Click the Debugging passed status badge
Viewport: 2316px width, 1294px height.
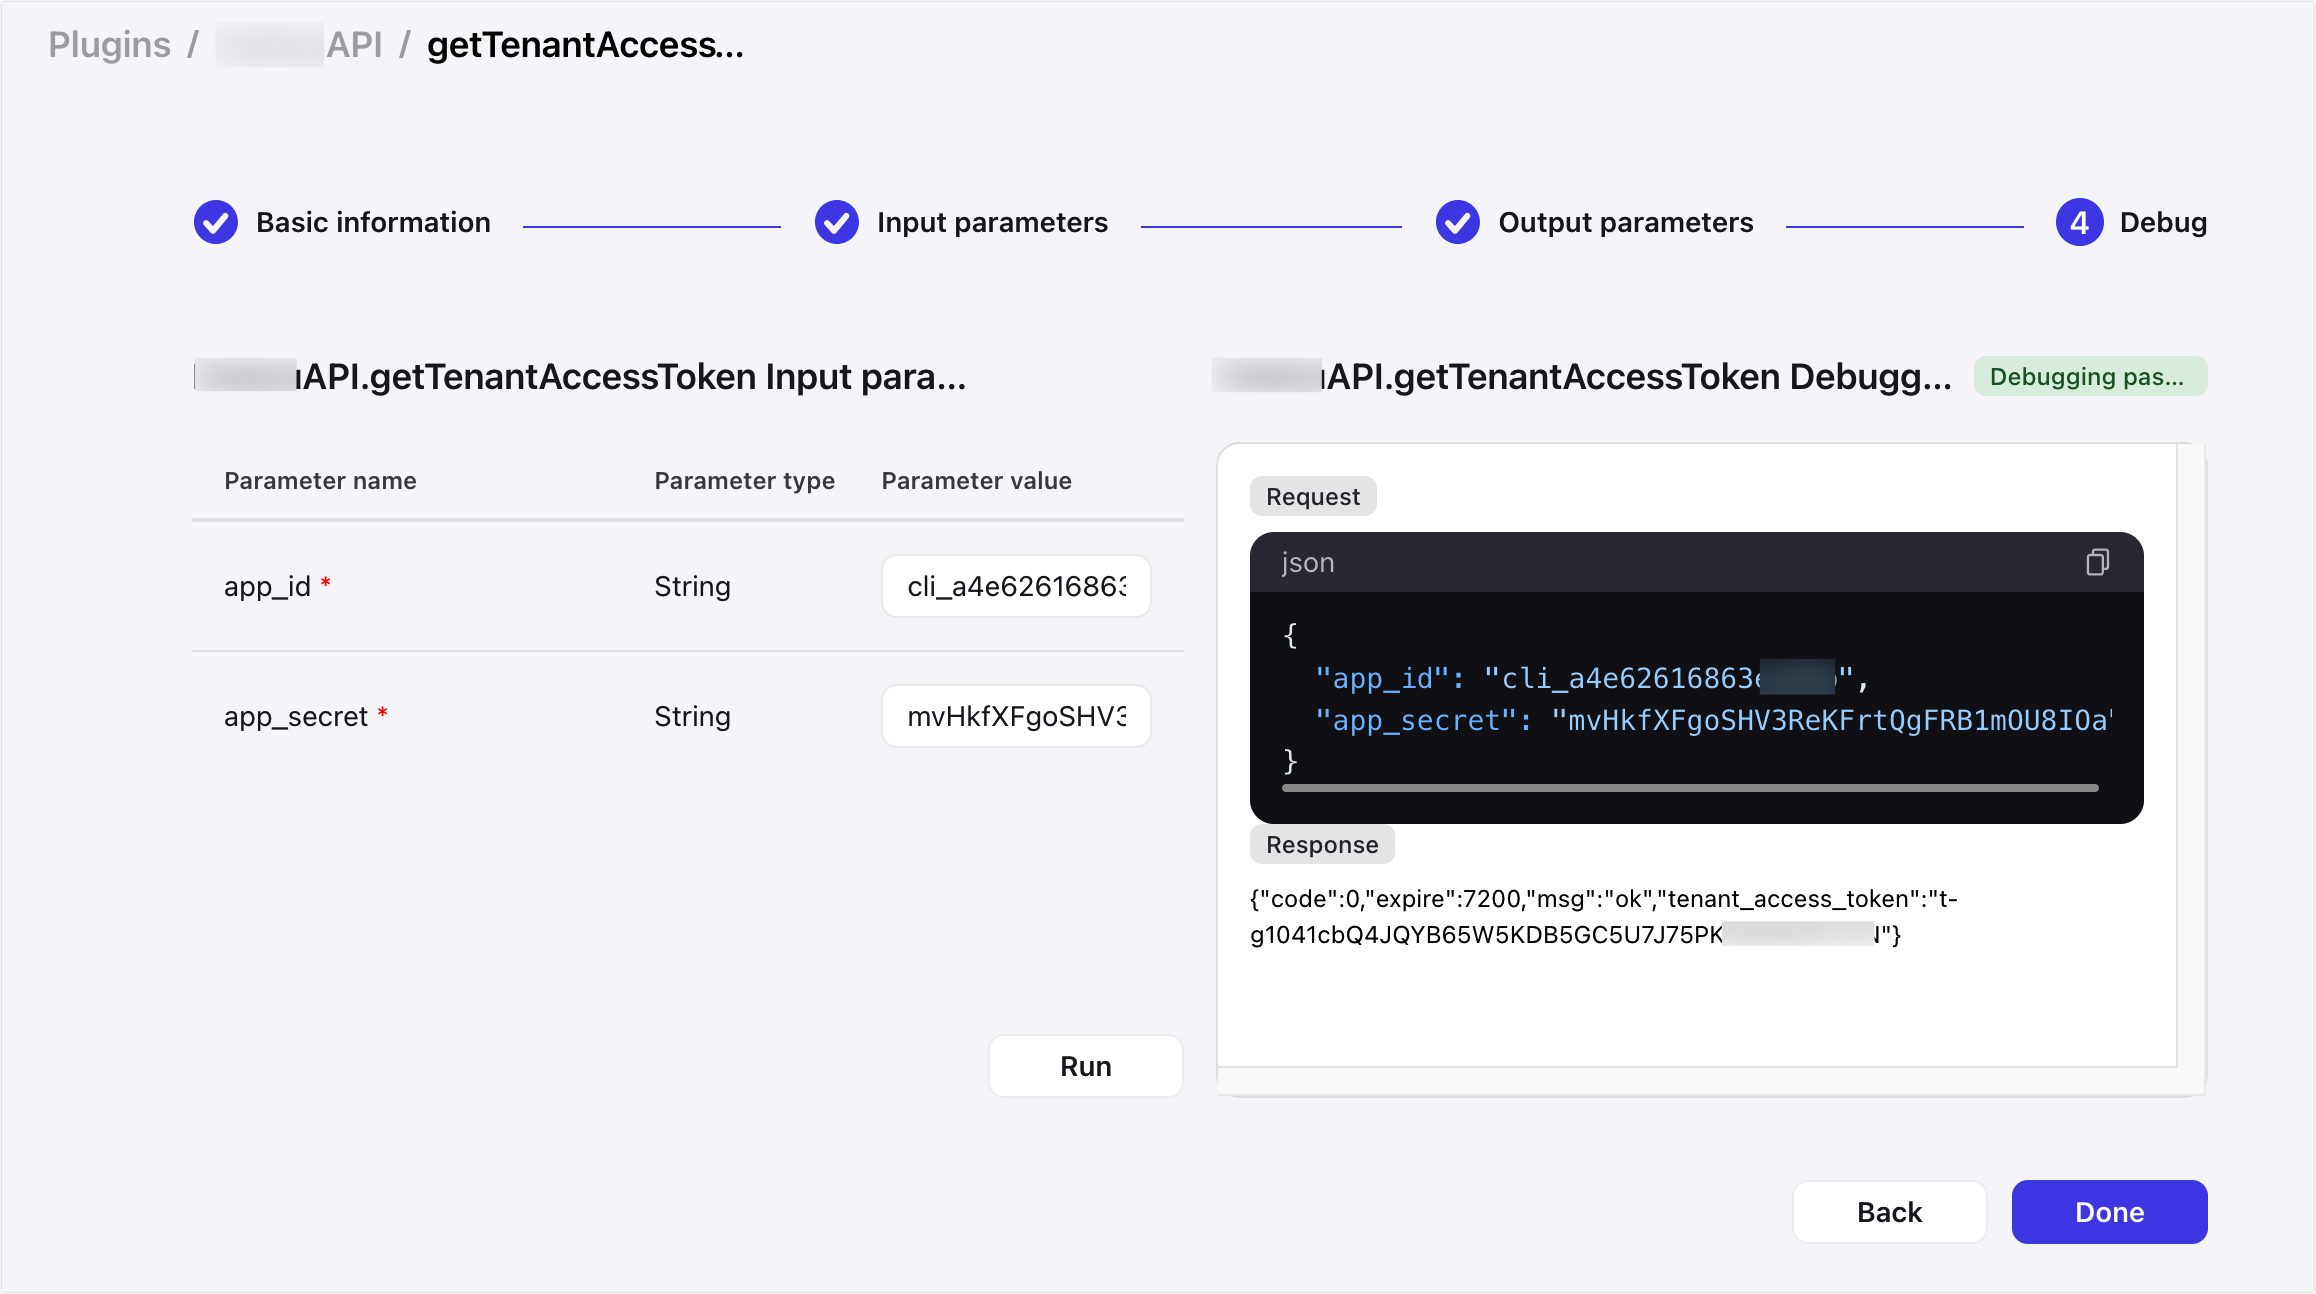click(2090, 377)
